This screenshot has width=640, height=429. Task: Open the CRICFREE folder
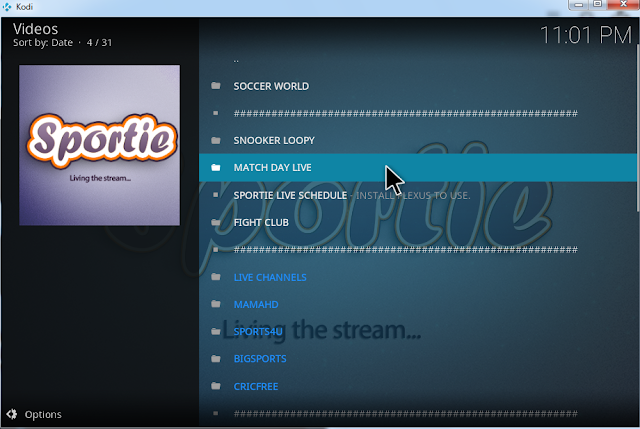tap(418, 386)
